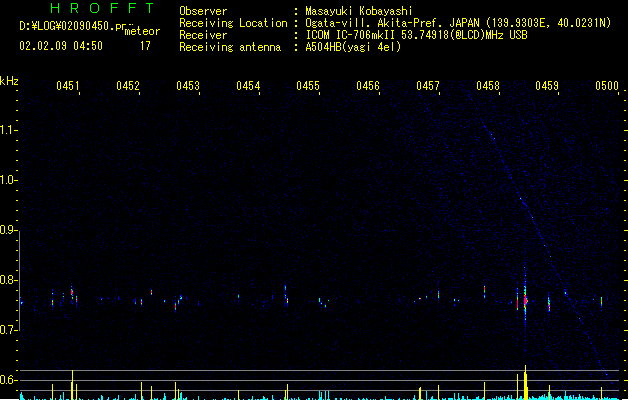Click the 0451 time axis label
This screenshot has width=629, height=400.
[68, 86]
